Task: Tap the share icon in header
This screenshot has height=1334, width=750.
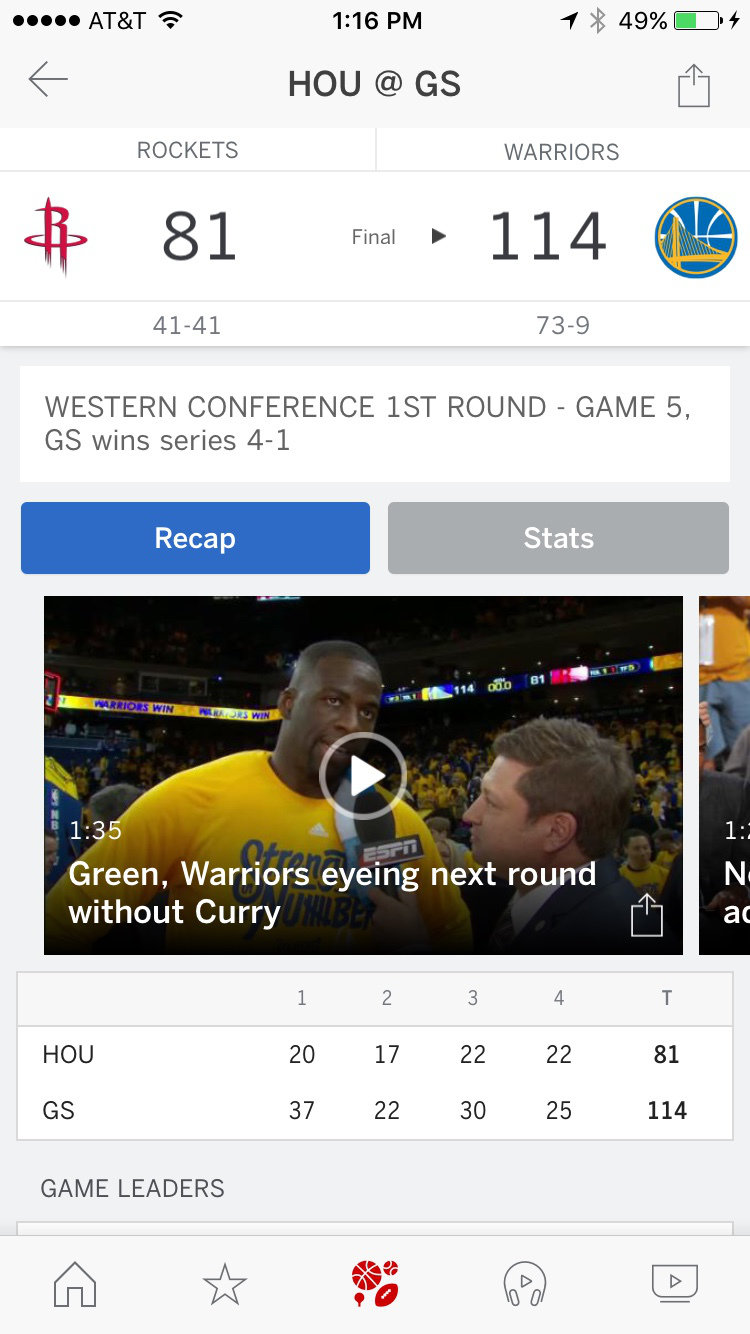Action: [693, 85]
